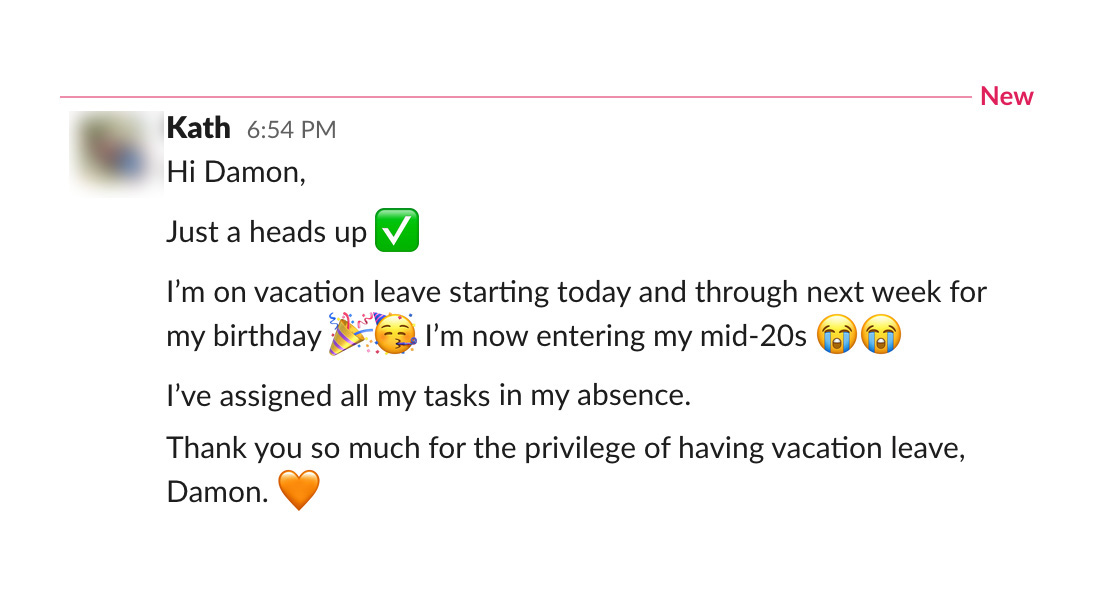Click the 'Hi Damon,' greeting line
Image resolution: width=1100 pixels, height=600 pixels.
[235, 172]
